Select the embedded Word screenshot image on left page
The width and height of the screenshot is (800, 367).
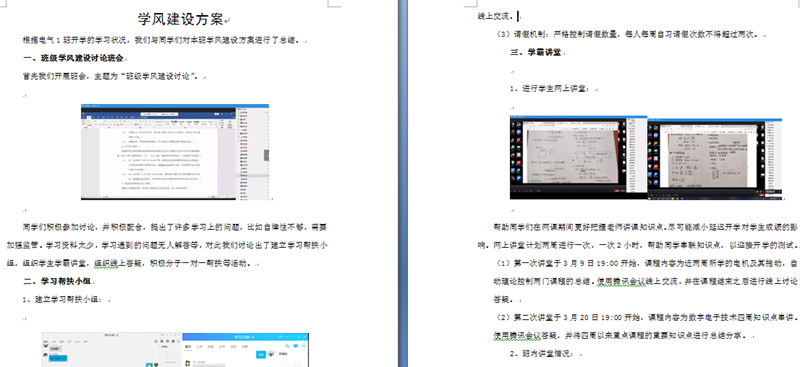point(175,152)
